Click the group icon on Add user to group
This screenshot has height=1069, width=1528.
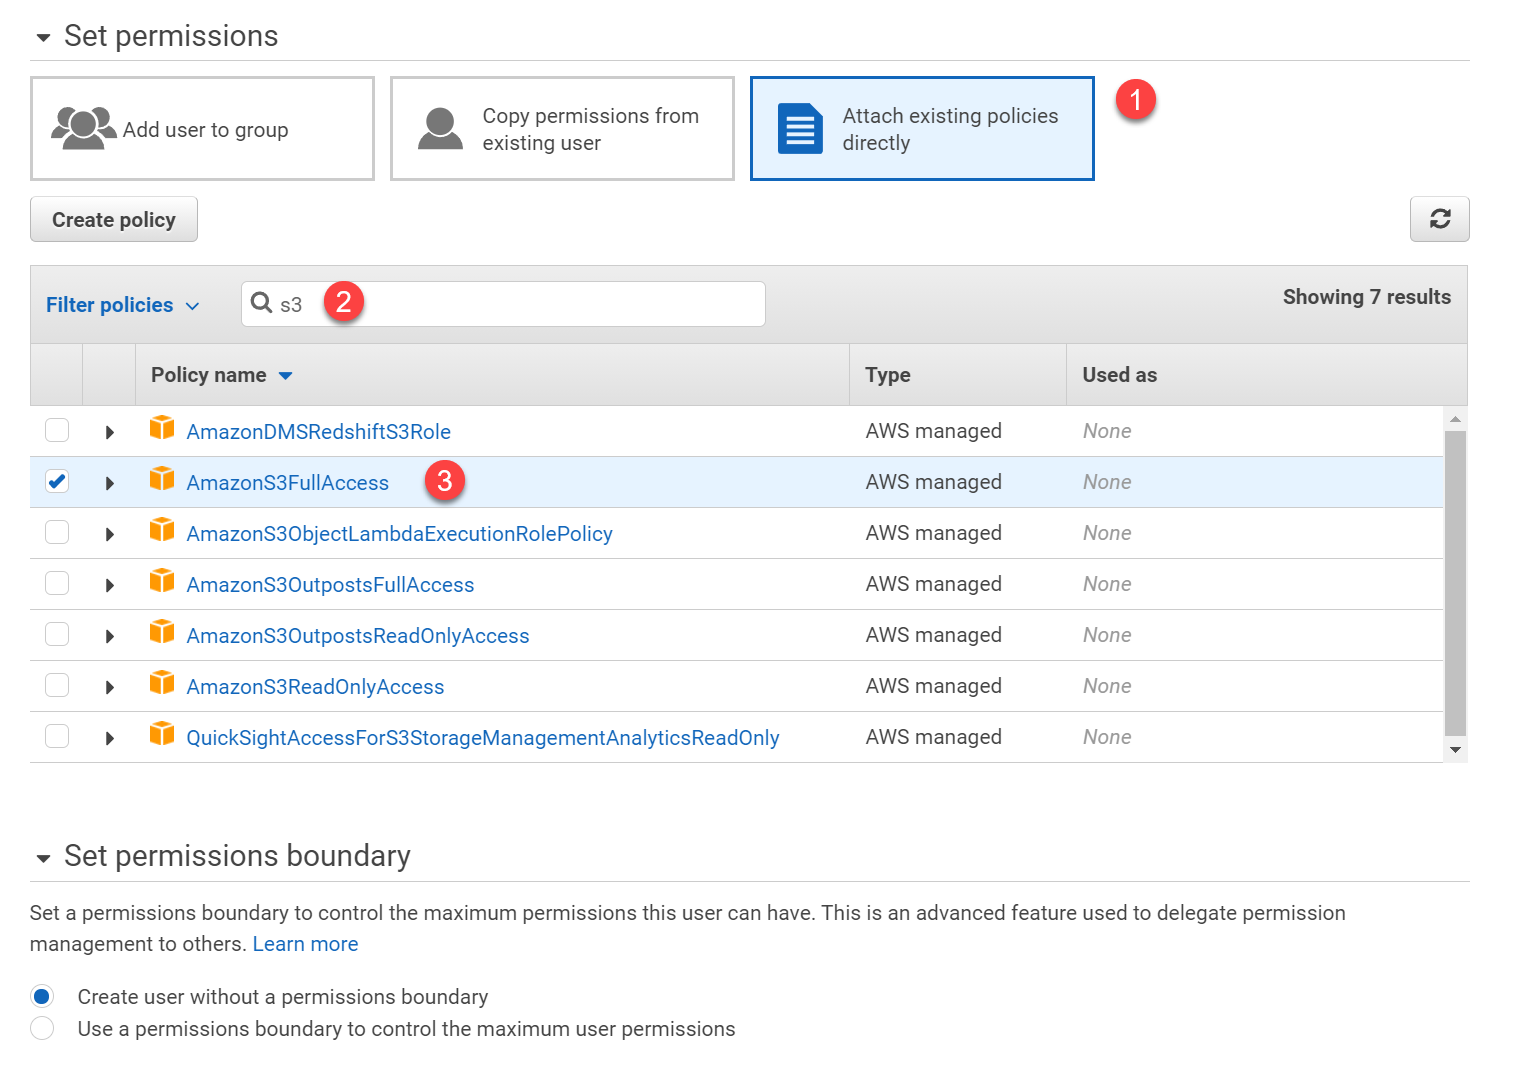(84, 129)
